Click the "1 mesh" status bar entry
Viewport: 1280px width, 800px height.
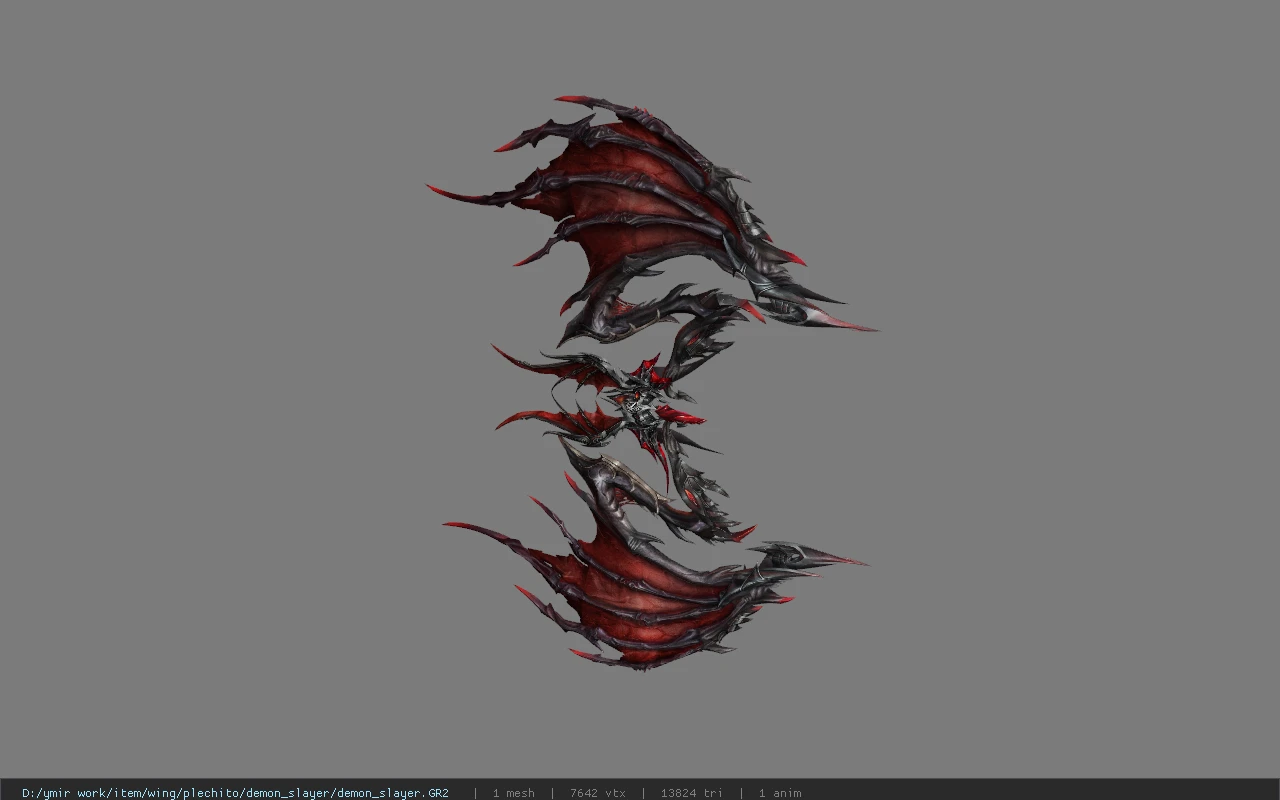coord(513,793)
